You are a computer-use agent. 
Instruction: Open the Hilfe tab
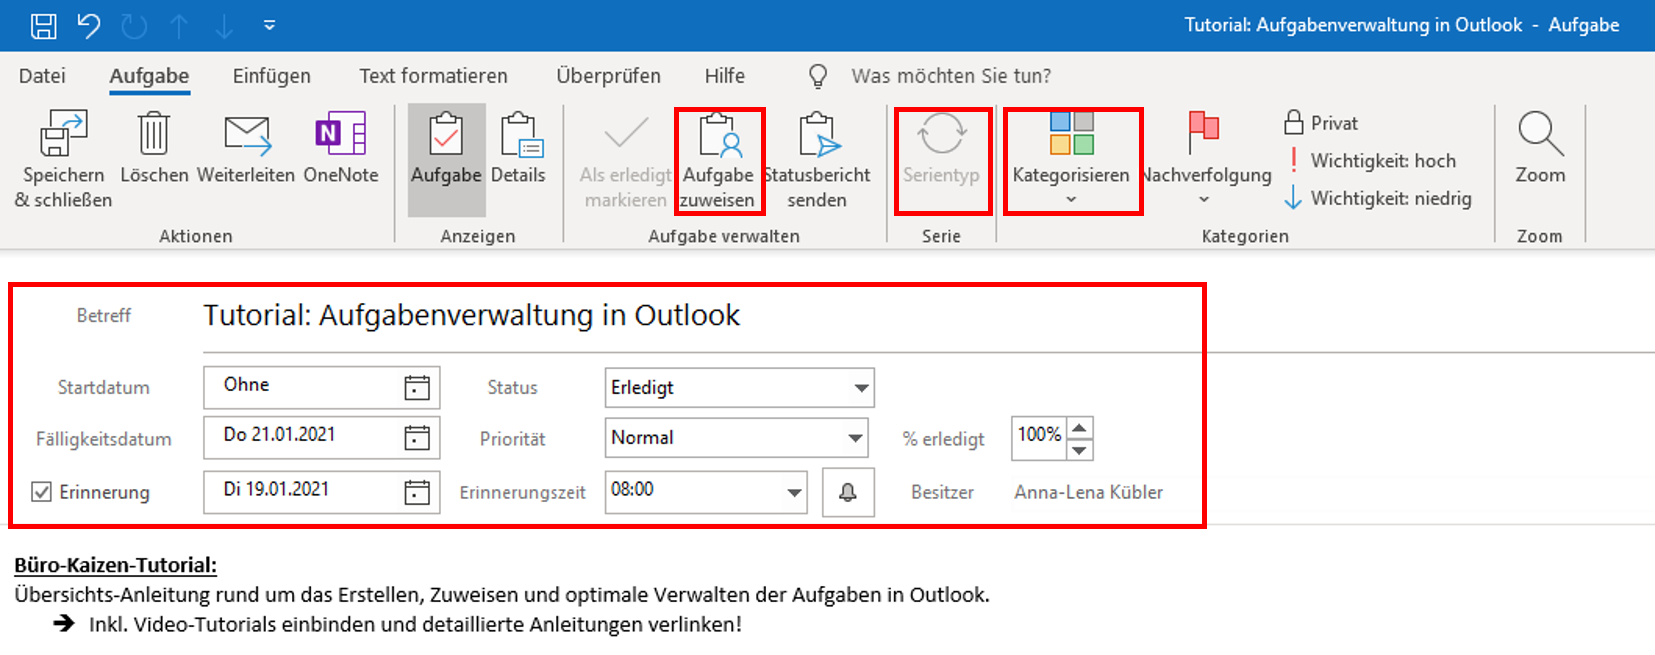724,76
